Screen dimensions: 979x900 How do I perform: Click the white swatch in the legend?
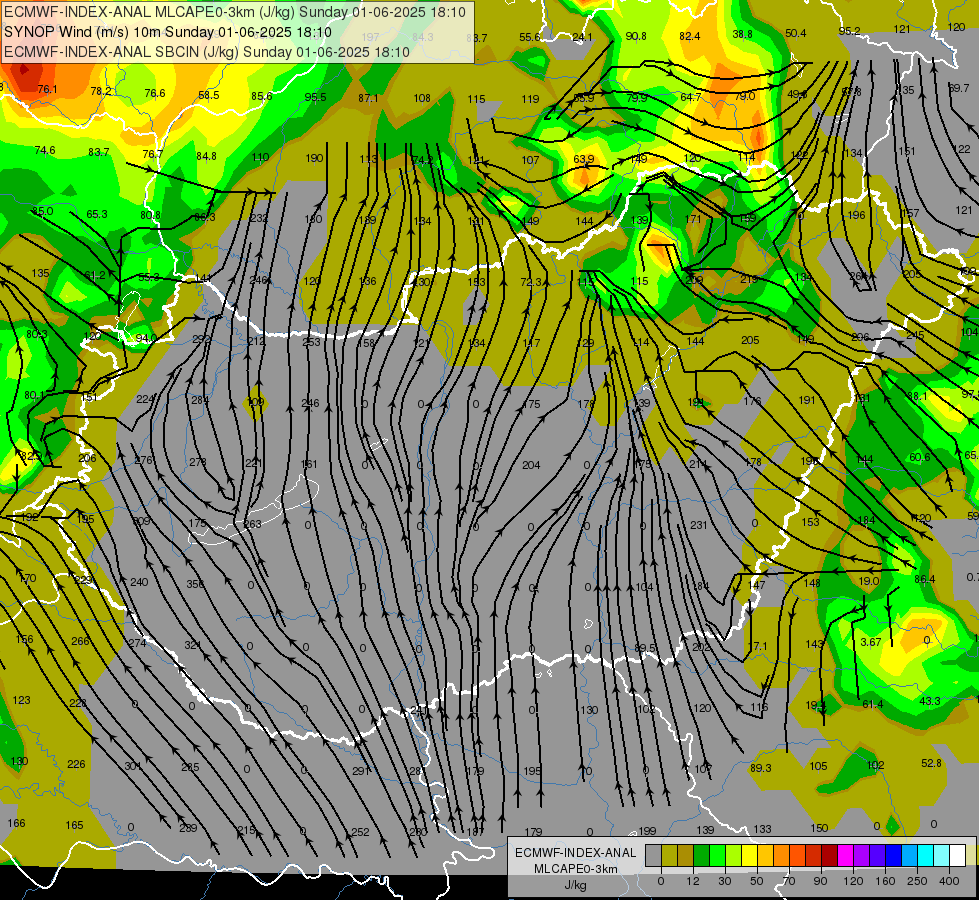[x=958, y=855]
